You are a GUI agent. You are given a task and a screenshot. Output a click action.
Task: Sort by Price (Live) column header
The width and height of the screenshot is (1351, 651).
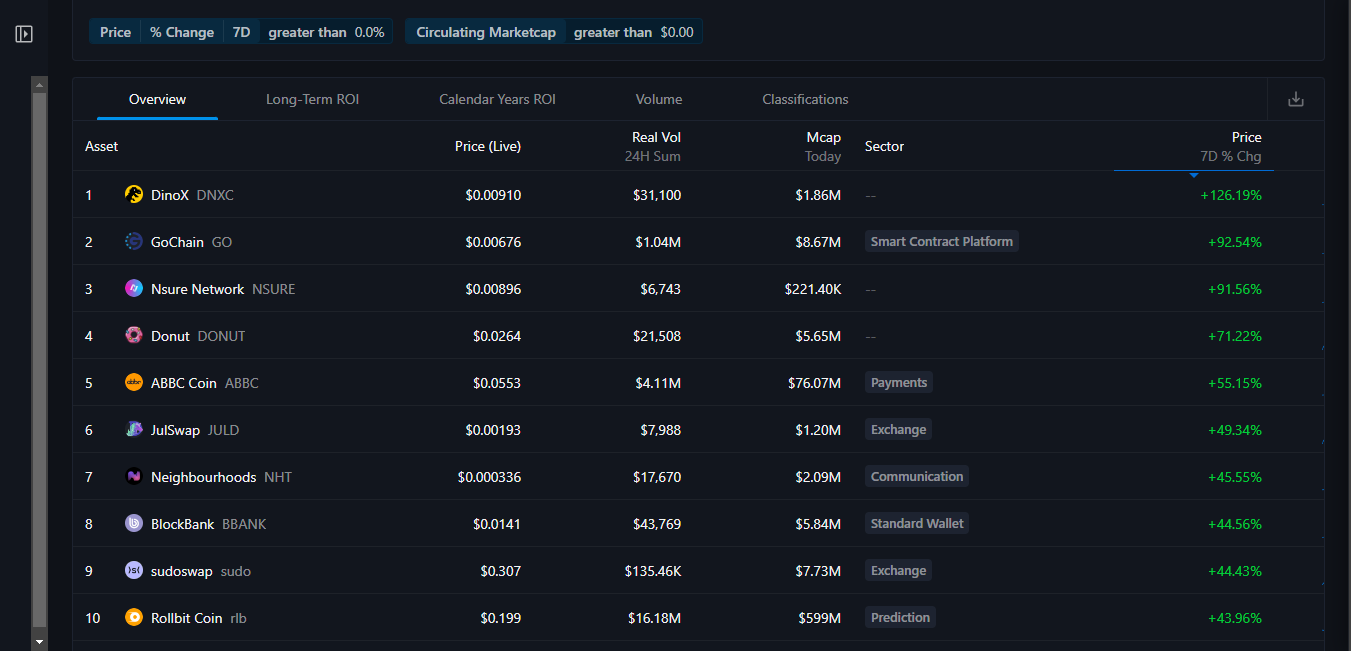[x=488, y=146]
